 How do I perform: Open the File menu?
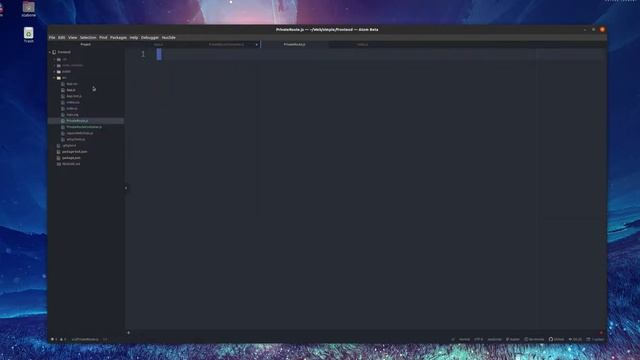[52, 38]
